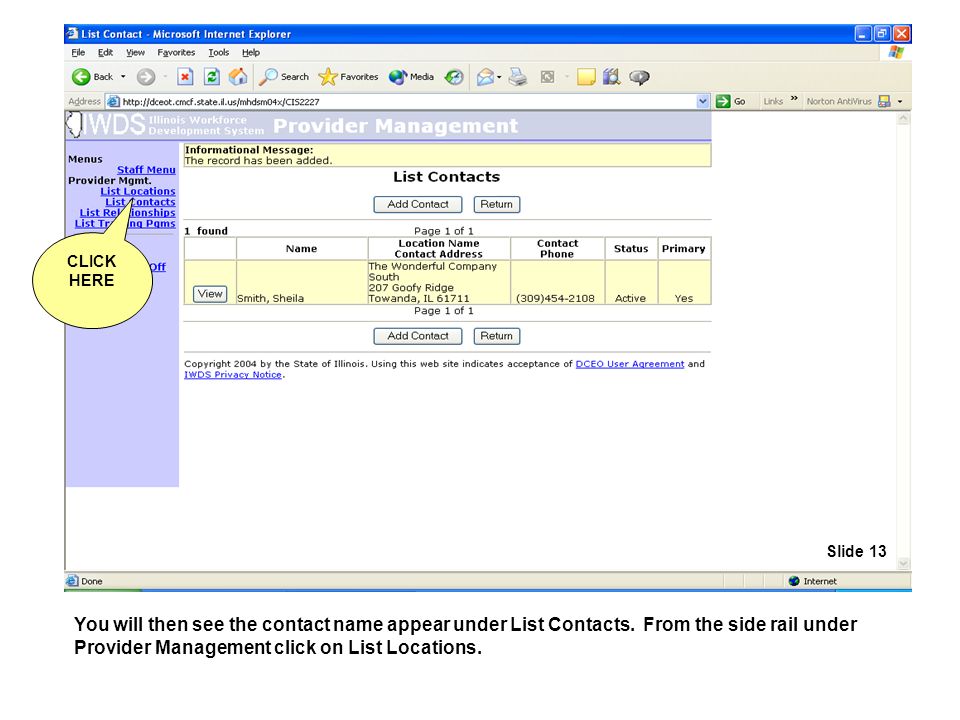Open Favorites star in the toolbar
This screenshot has width=960, height=720.
(328, 77)
